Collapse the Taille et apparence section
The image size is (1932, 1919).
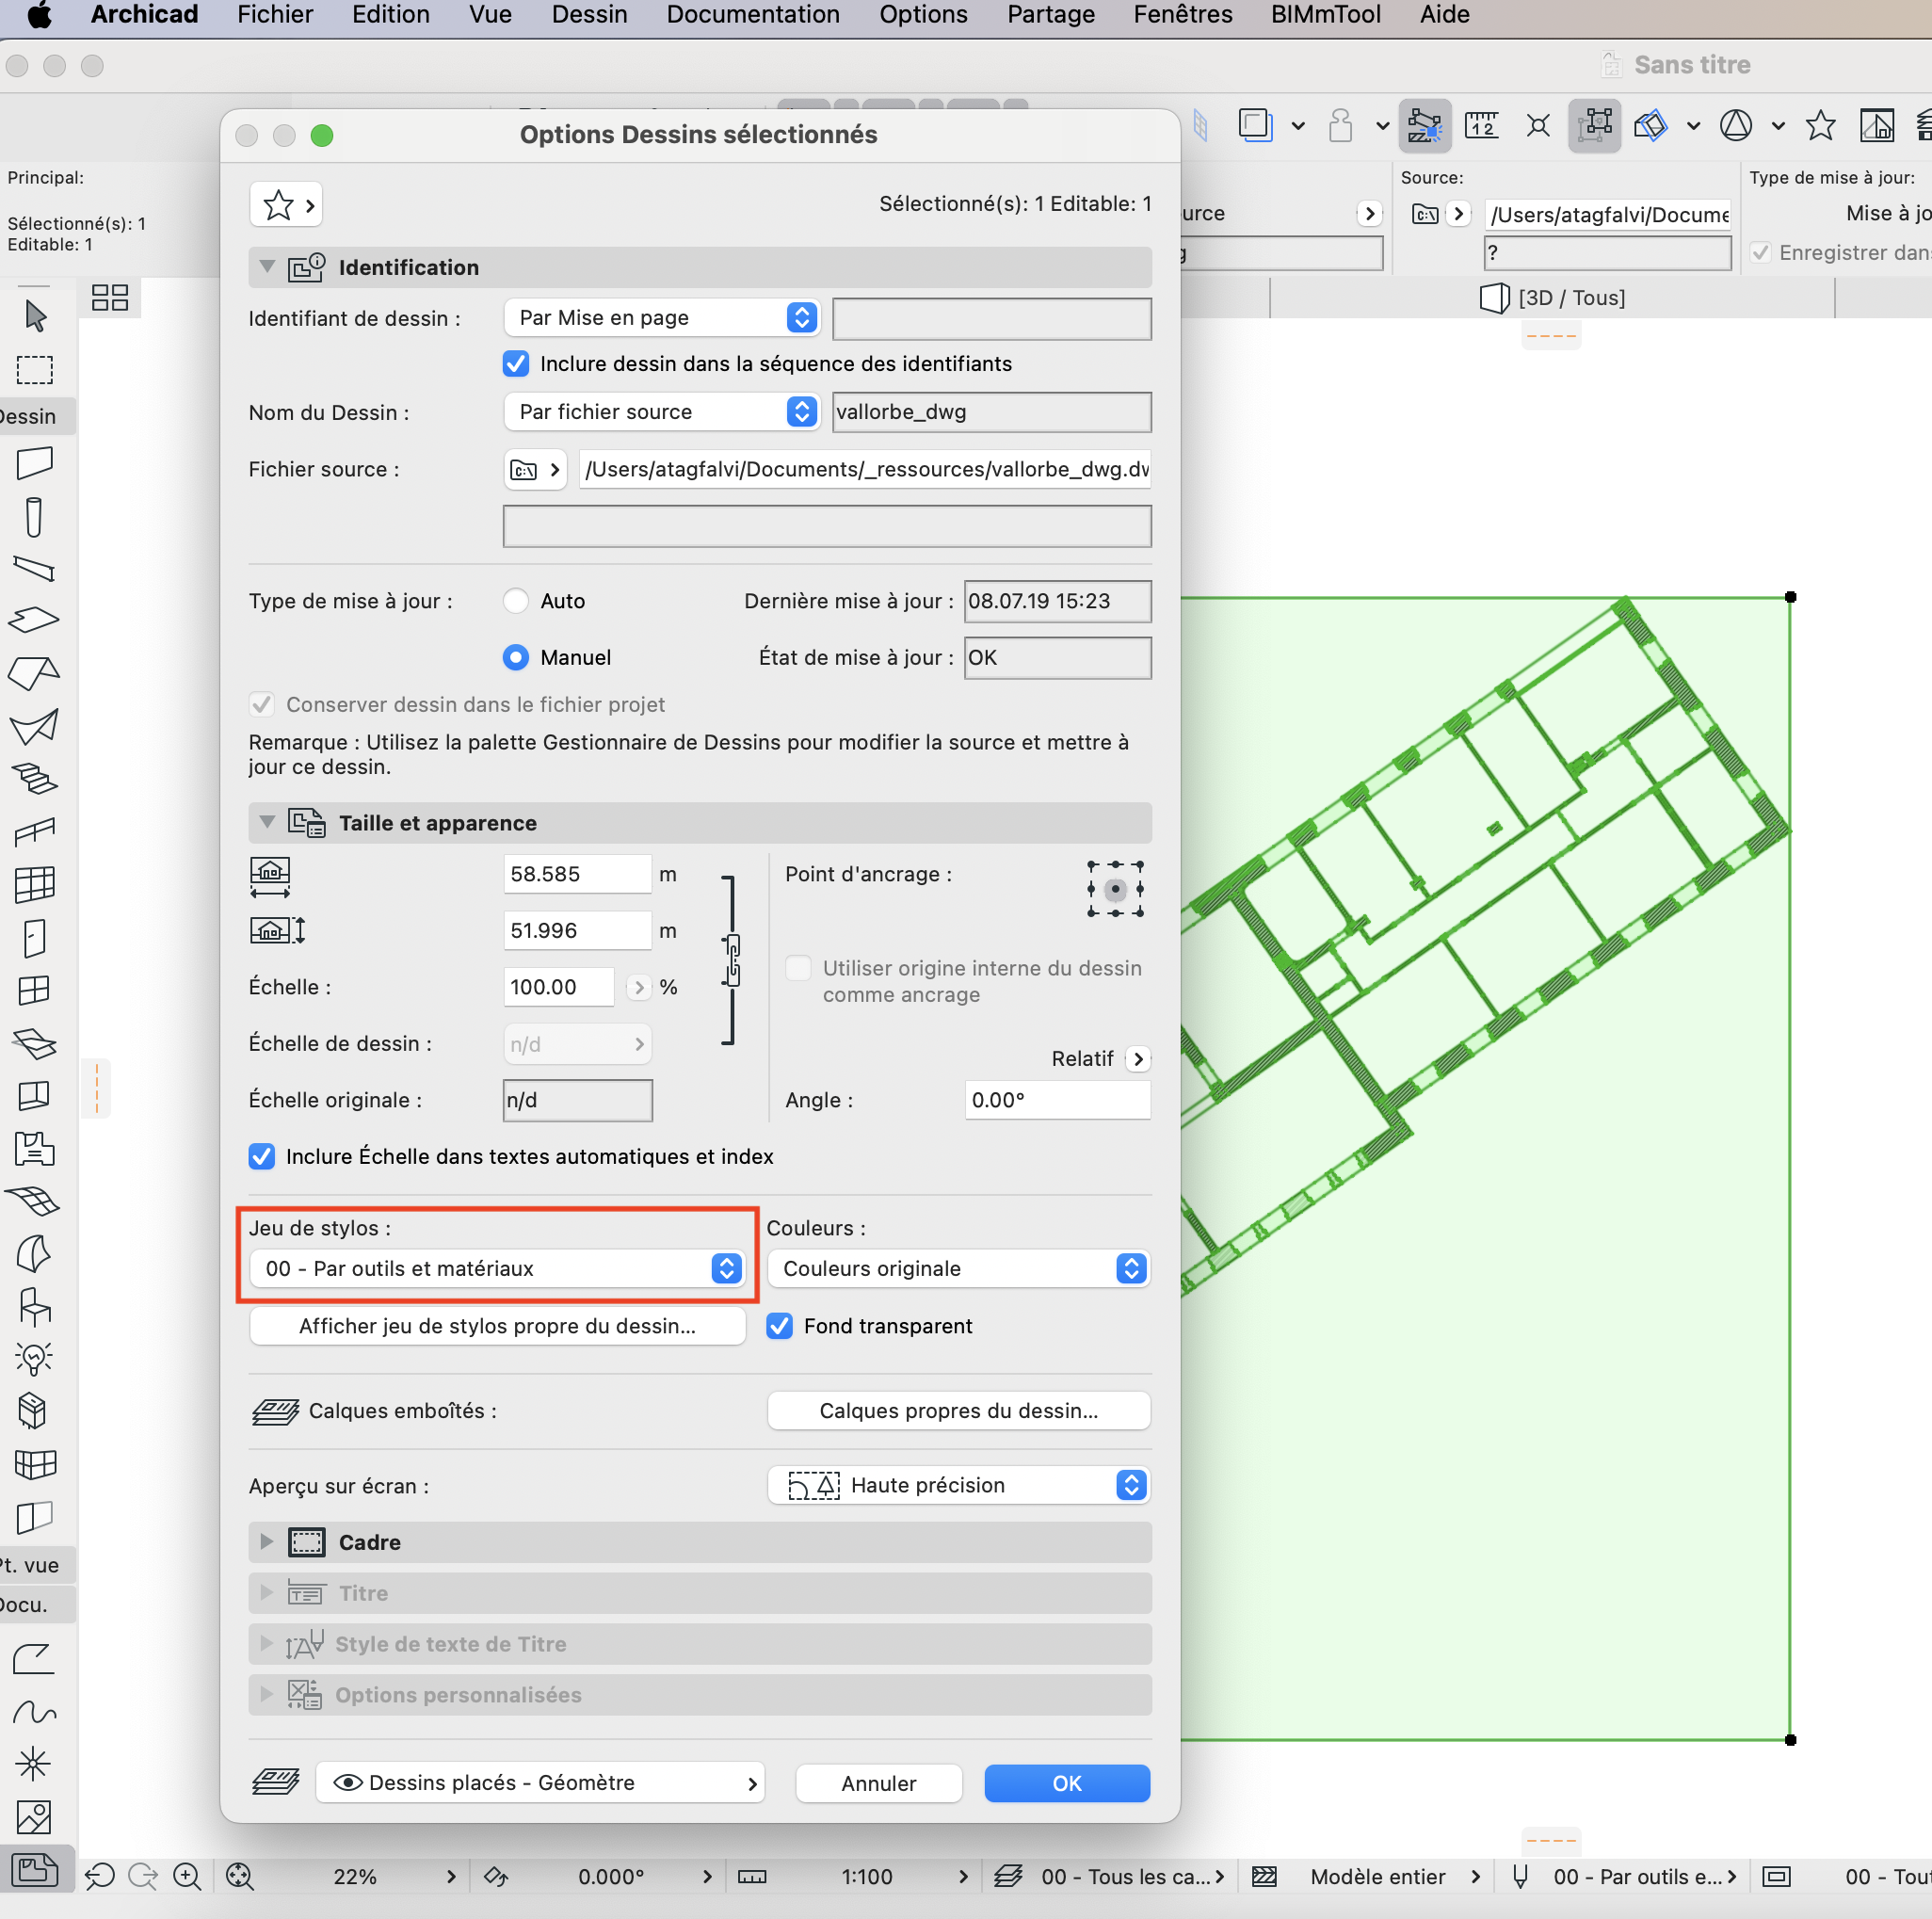pos(267,822)
